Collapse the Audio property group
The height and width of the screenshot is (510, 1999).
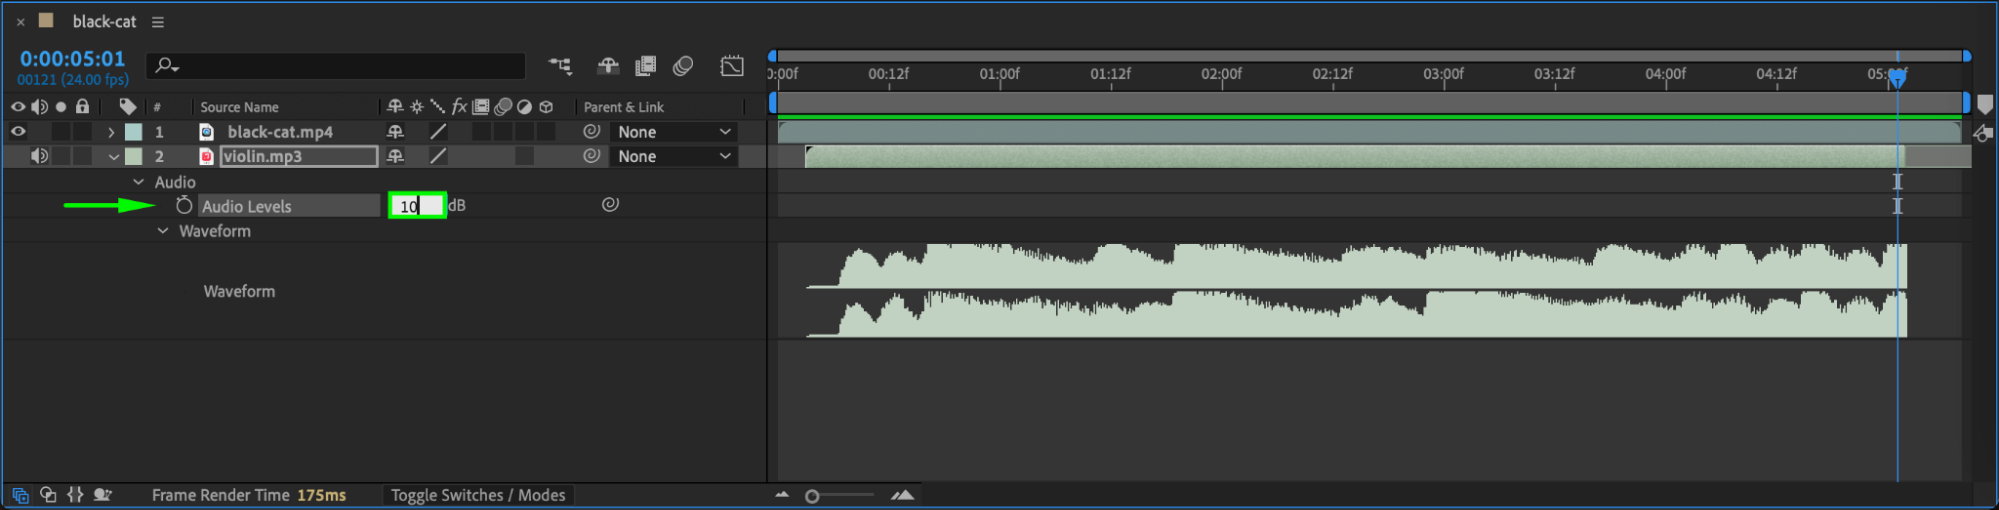click(138, 182)
